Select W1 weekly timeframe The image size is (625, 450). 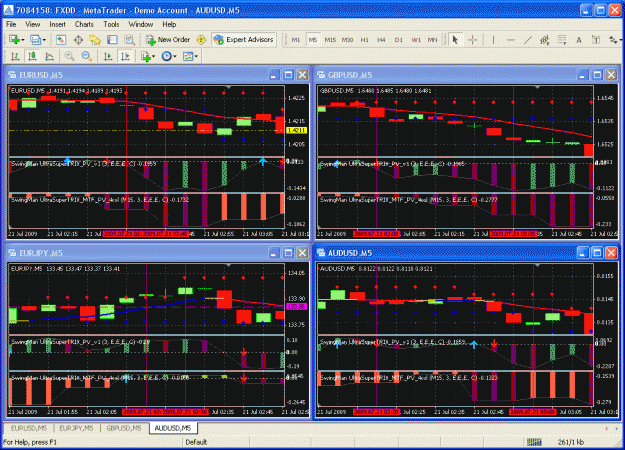pos(416,40)
